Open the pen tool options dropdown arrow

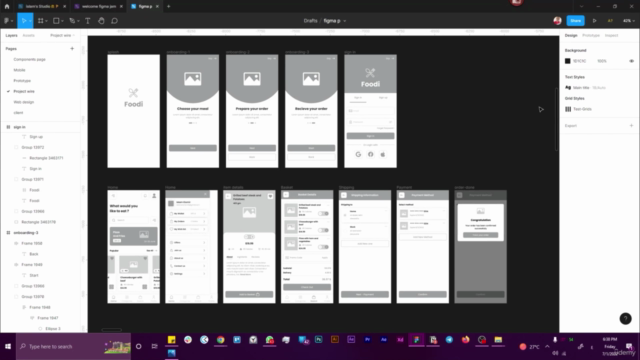tap(78, 21)
